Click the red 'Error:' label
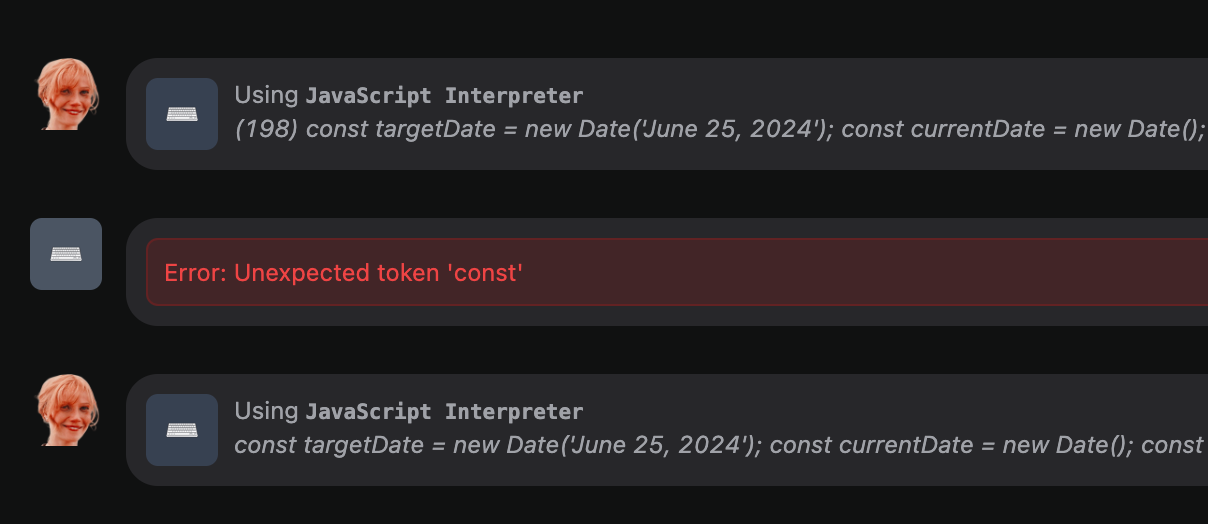The width and height of the screenshot is (1208, 524). pyautogui.click(x=195, y=273)
